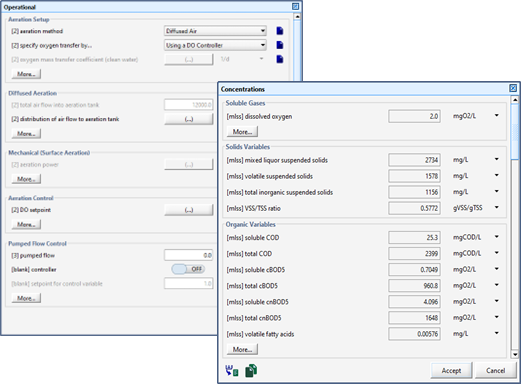Open total inorganic suspended solids unit dropdown
The image size is (521, 384).
[496, 191]
